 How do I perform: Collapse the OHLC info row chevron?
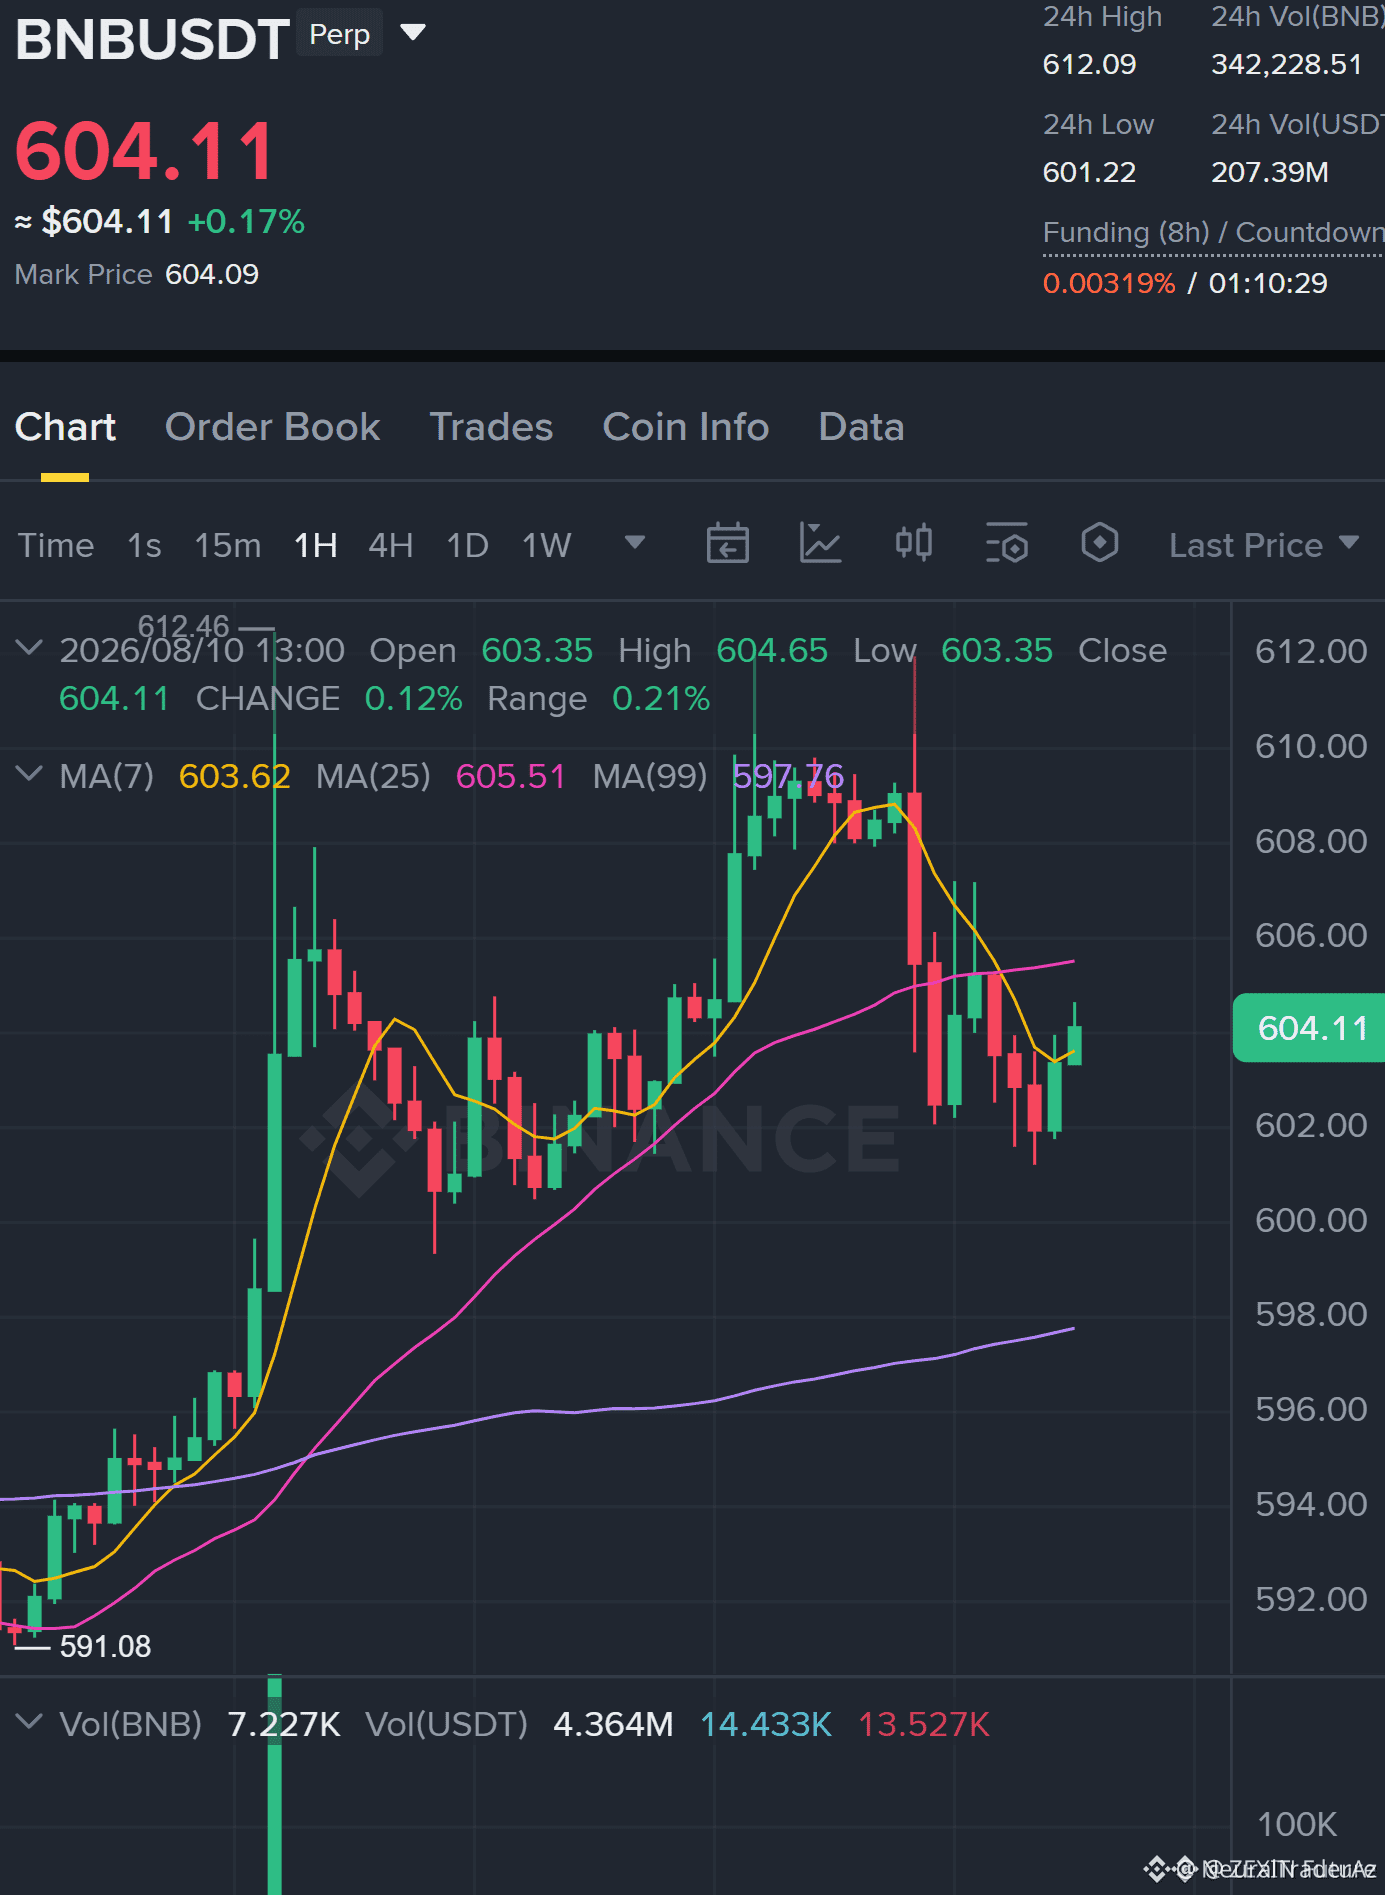tap(30, 648)
